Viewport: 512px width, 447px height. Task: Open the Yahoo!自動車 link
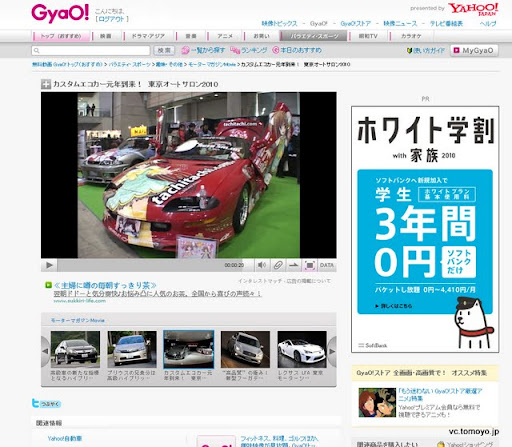[65, 438]
